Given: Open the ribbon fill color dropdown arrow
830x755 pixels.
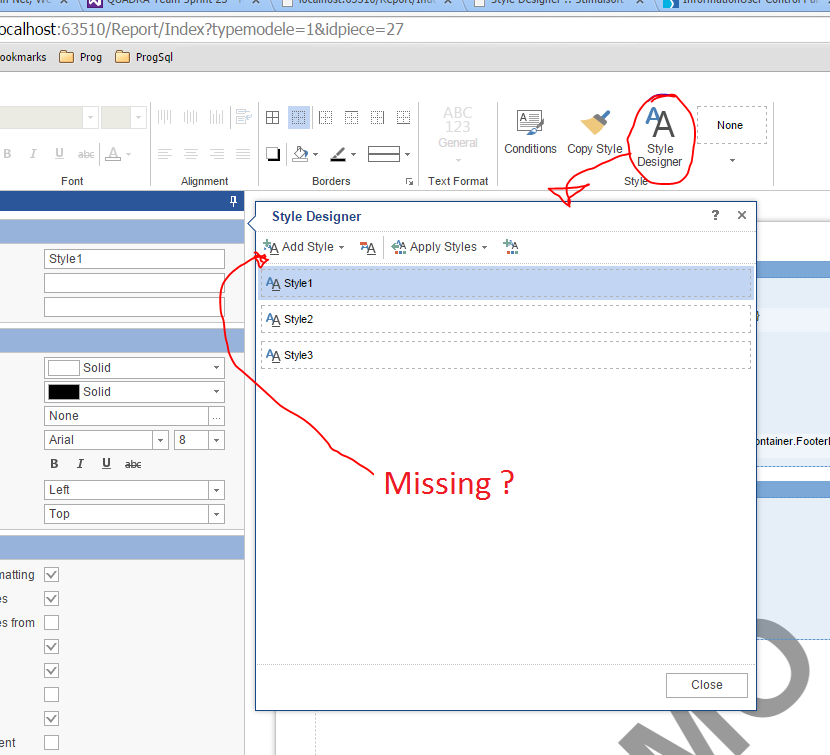Looking at the screenshot, I should click(315, 155).
